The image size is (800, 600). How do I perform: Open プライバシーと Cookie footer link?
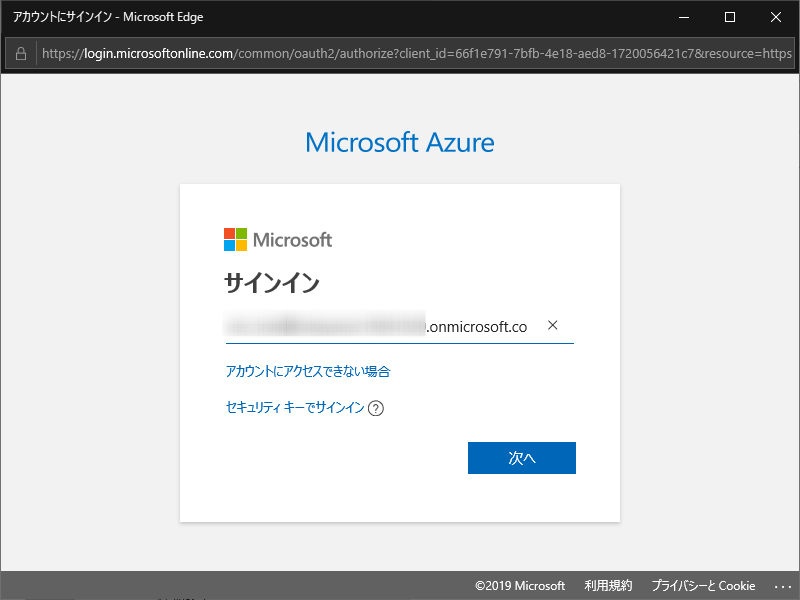tap(703, 586)
